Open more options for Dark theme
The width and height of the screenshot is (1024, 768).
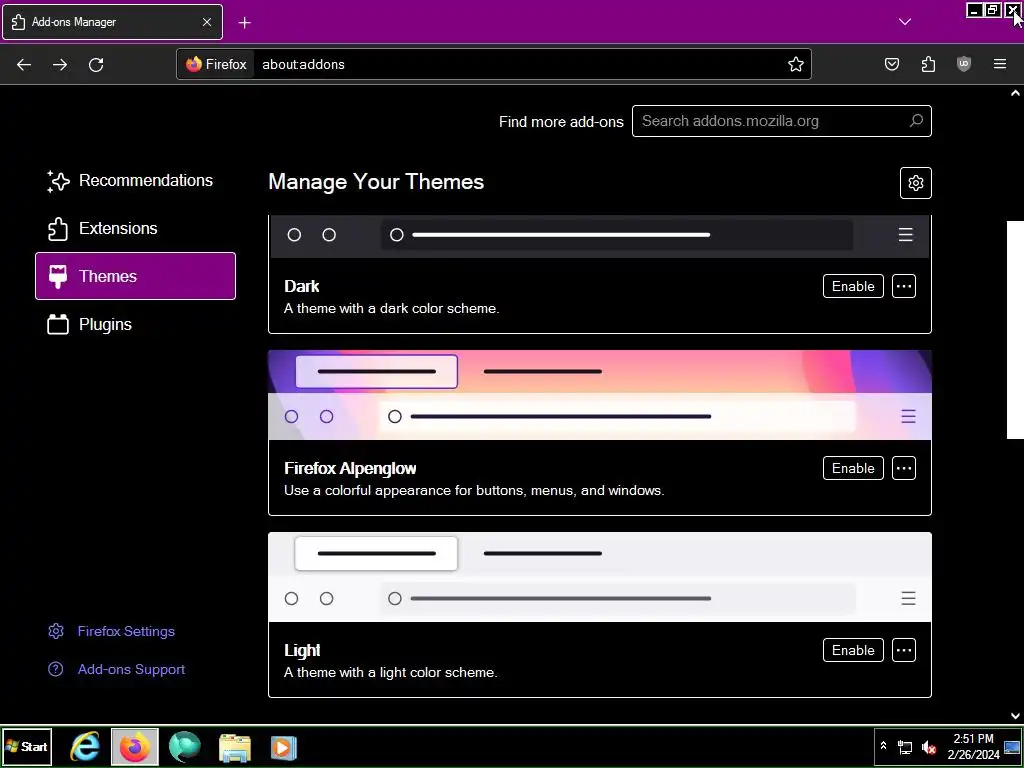click(904, 286)
